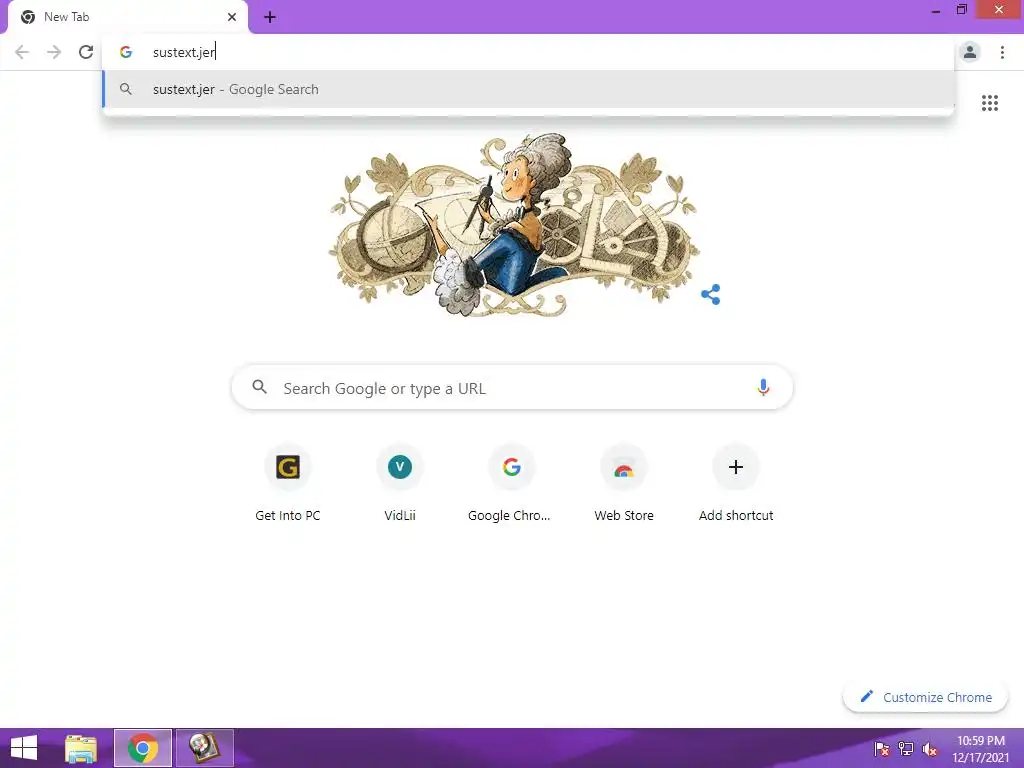Click the Google icon in the address bar
This screenshot has width=1024, height=768.
126,52
